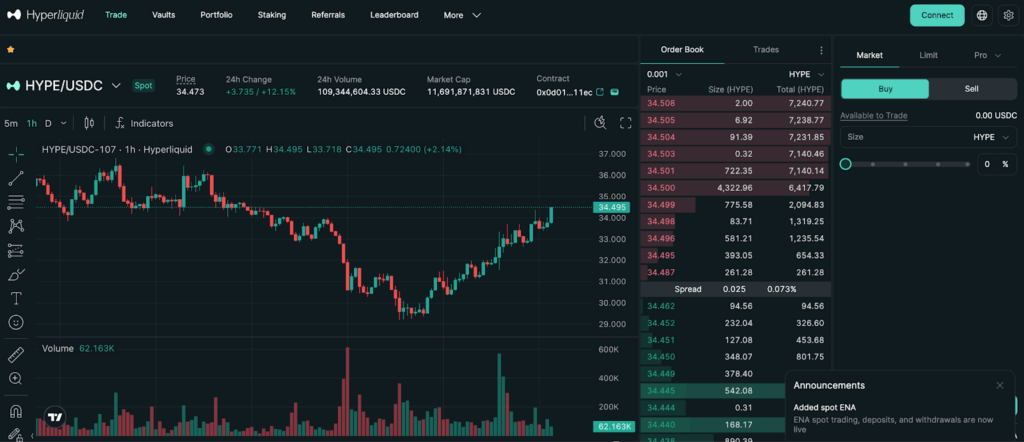Switch to the Trades tab
The height and width of the screenshot is (442, 1024).
[766, 49]
